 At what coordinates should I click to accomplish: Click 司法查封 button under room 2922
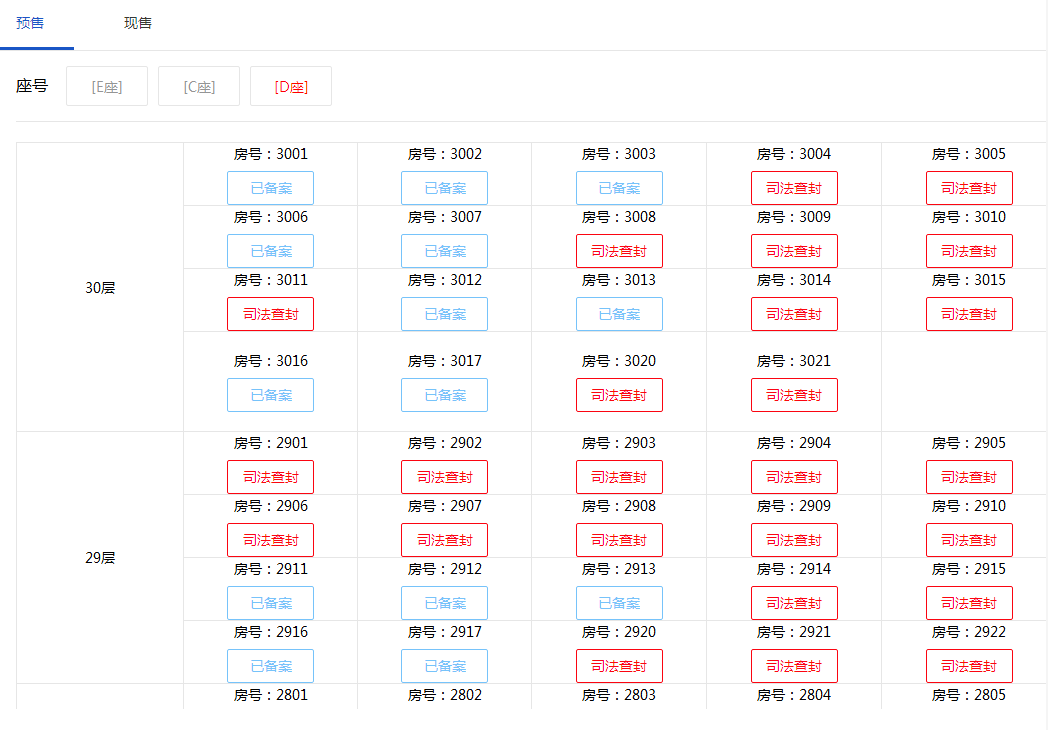click(x=969, y=666)
